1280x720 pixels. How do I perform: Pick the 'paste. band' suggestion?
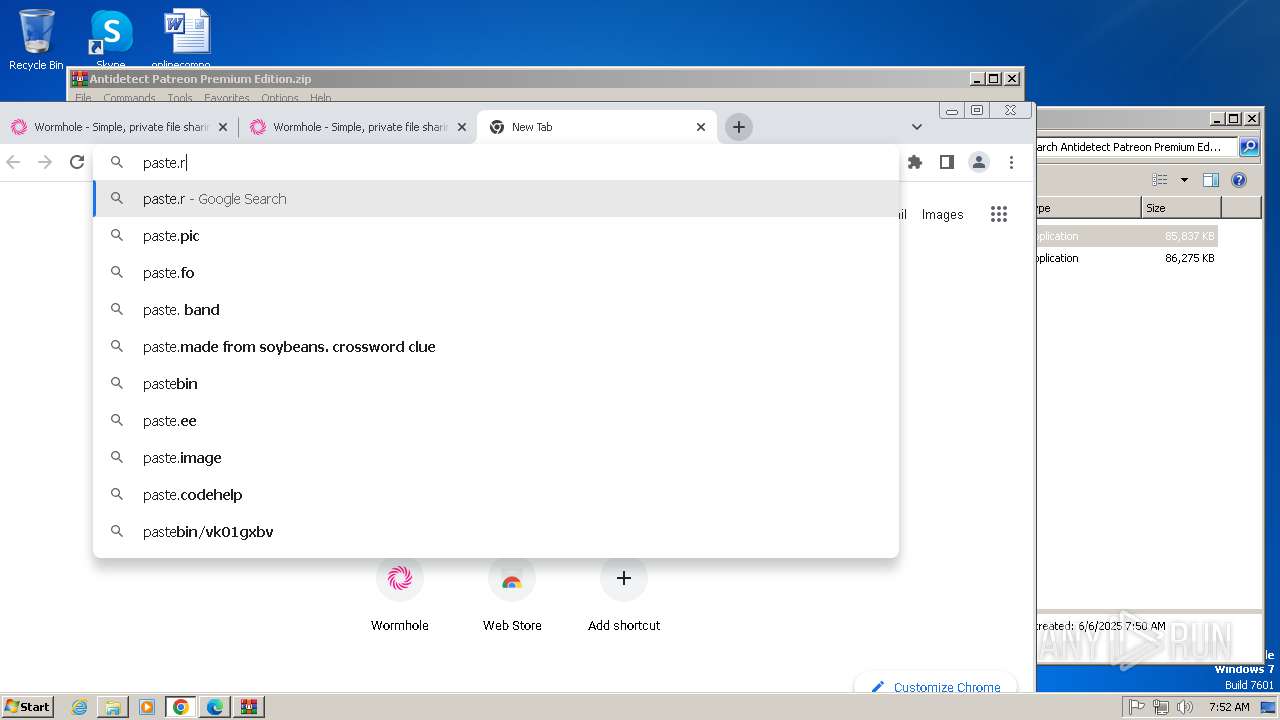[495, 310]
